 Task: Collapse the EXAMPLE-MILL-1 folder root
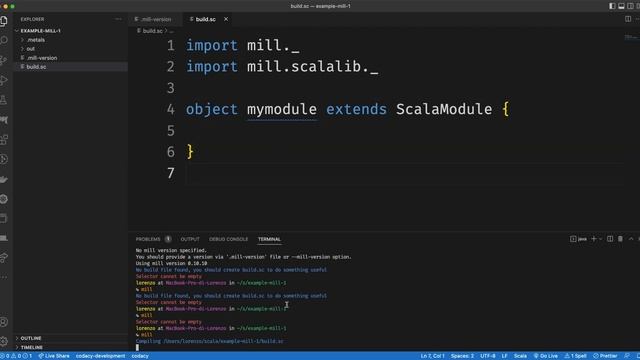tap(40, 31)
